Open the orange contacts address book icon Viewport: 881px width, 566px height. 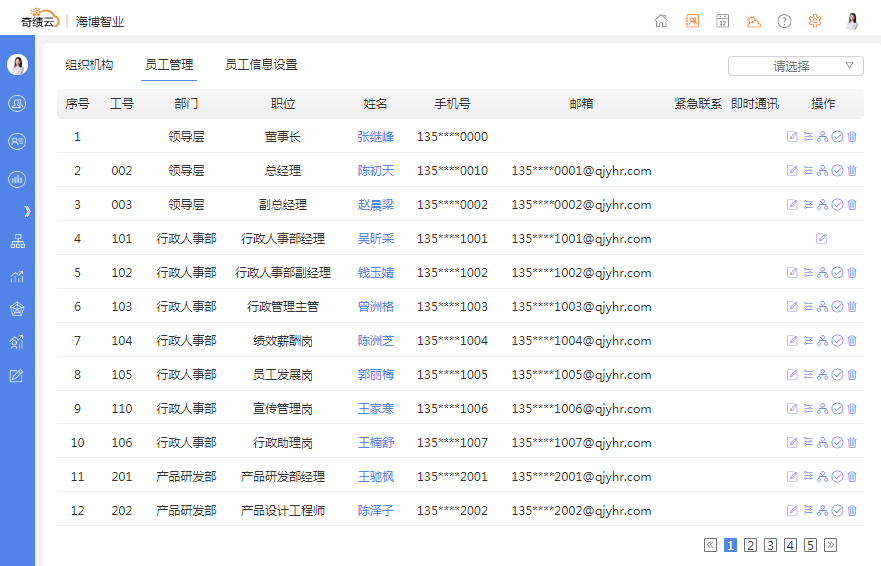(x=692, y=21)
